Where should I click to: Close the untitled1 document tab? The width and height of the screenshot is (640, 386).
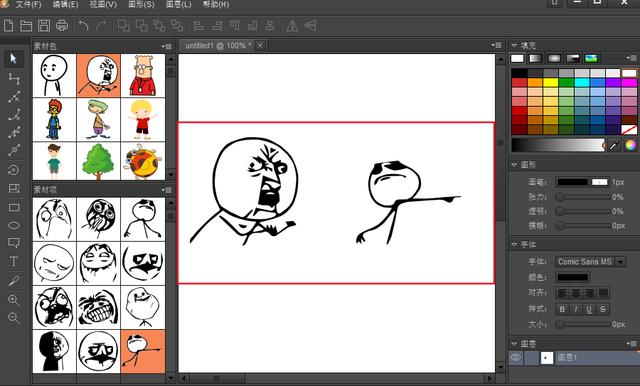click(260, 45)
